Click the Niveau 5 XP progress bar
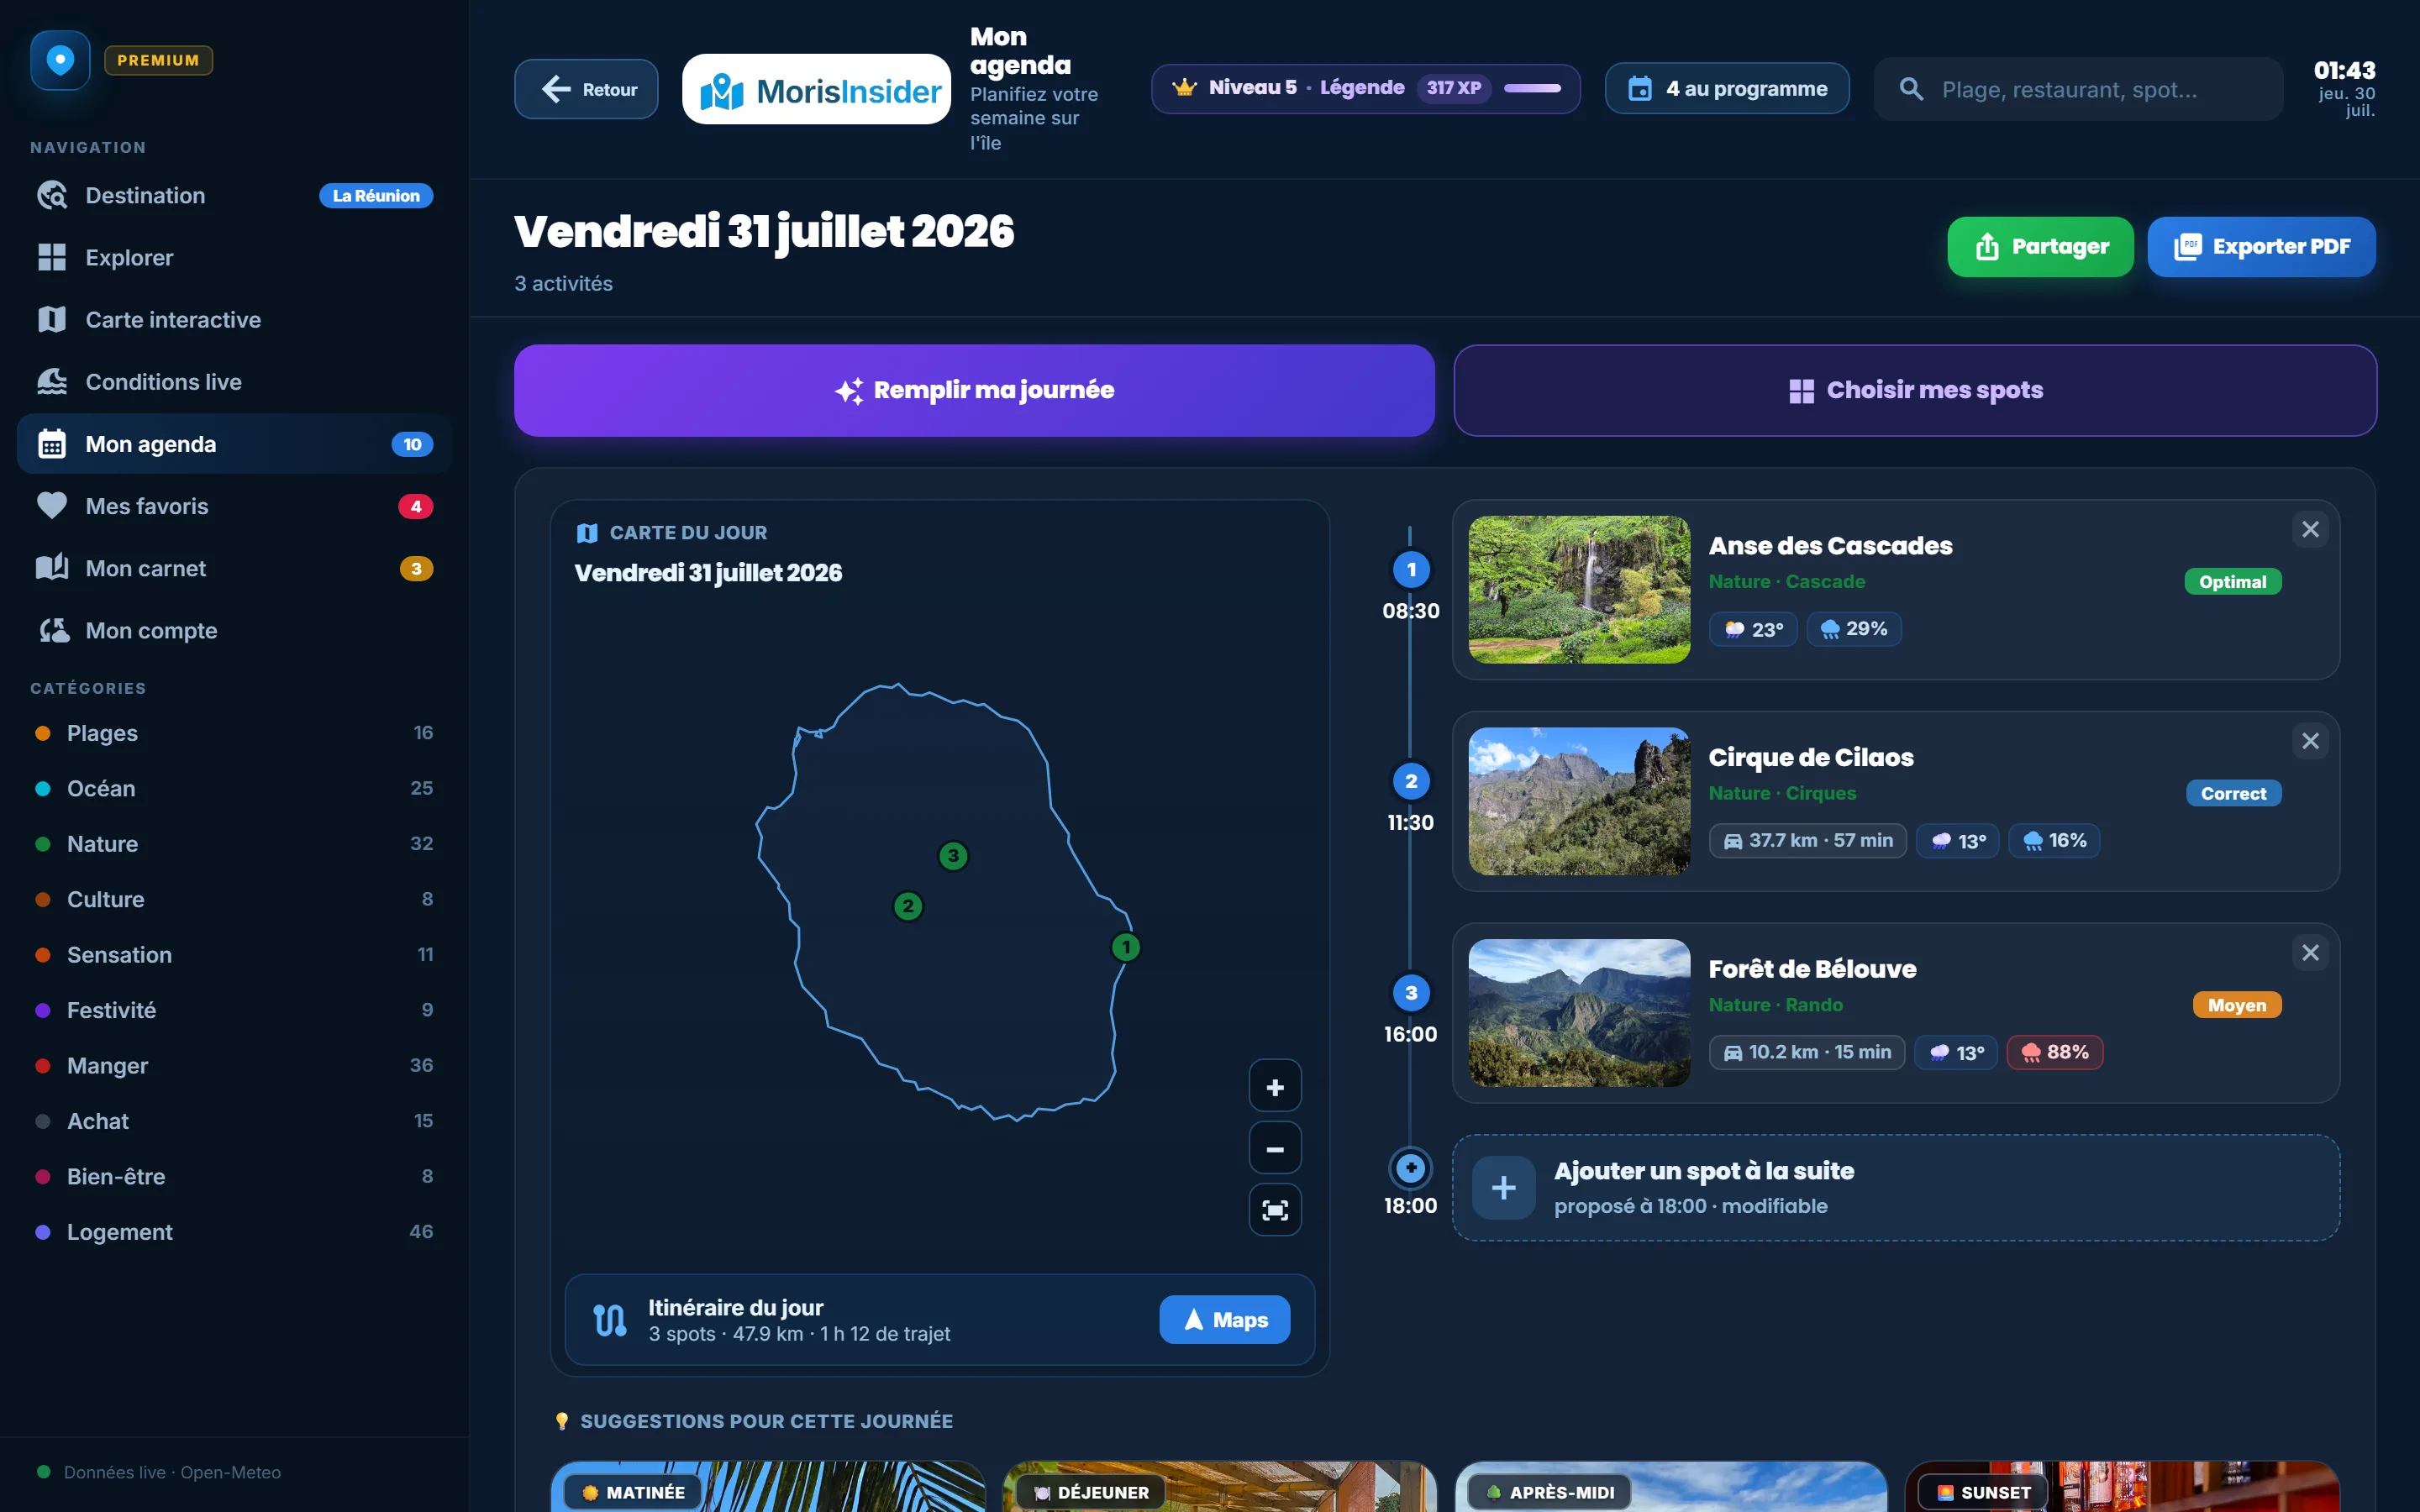 [x=1532, y=88]
